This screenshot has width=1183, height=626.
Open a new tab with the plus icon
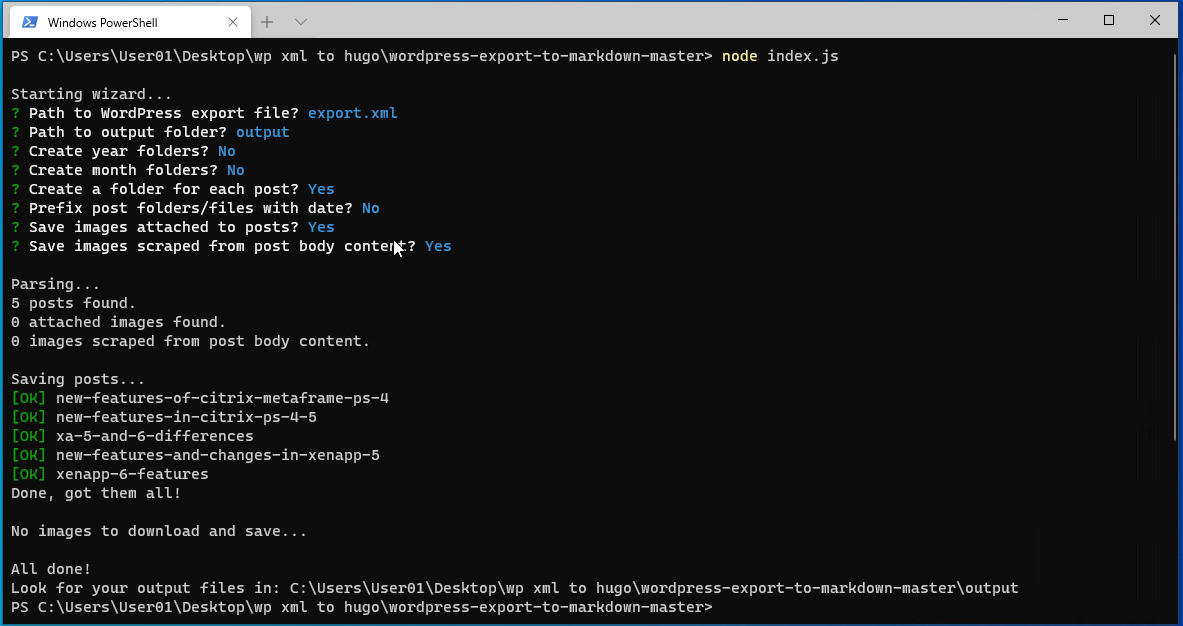[x=267, y=21]
